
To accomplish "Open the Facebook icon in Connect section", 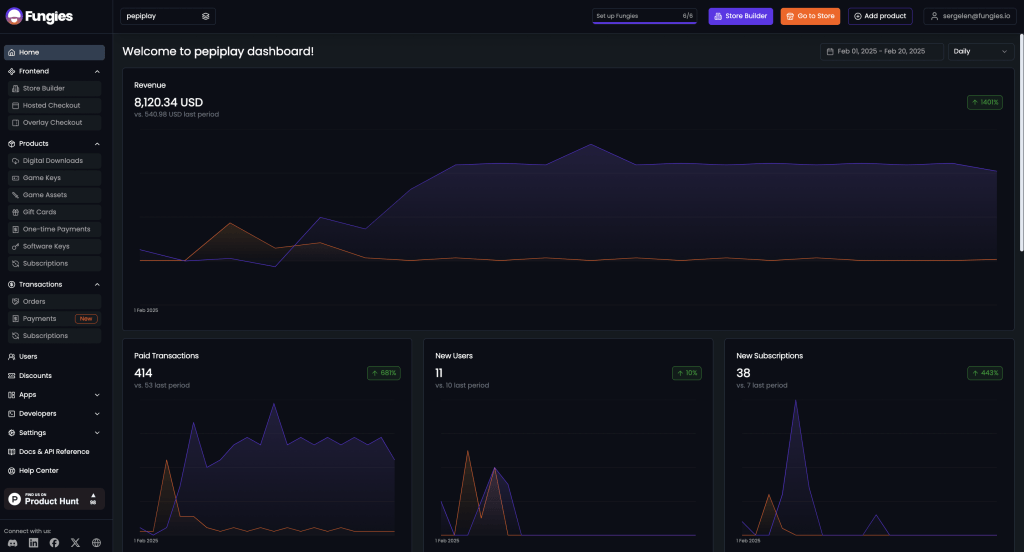I will (54, 543).
